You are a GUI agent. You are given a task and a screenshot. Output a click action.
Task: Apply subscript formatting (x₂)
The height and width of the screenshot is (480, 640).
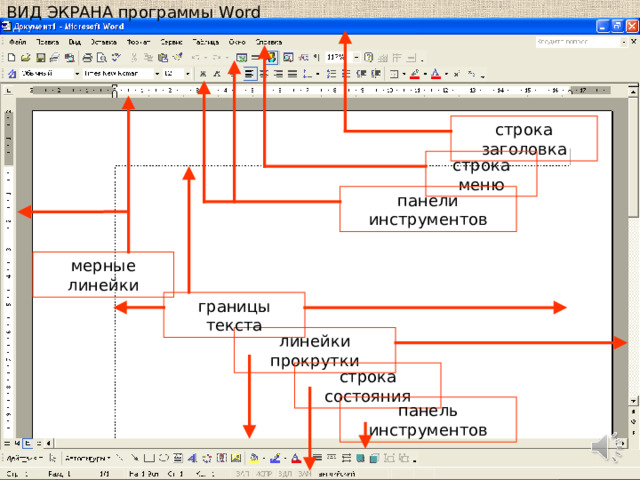471,74
